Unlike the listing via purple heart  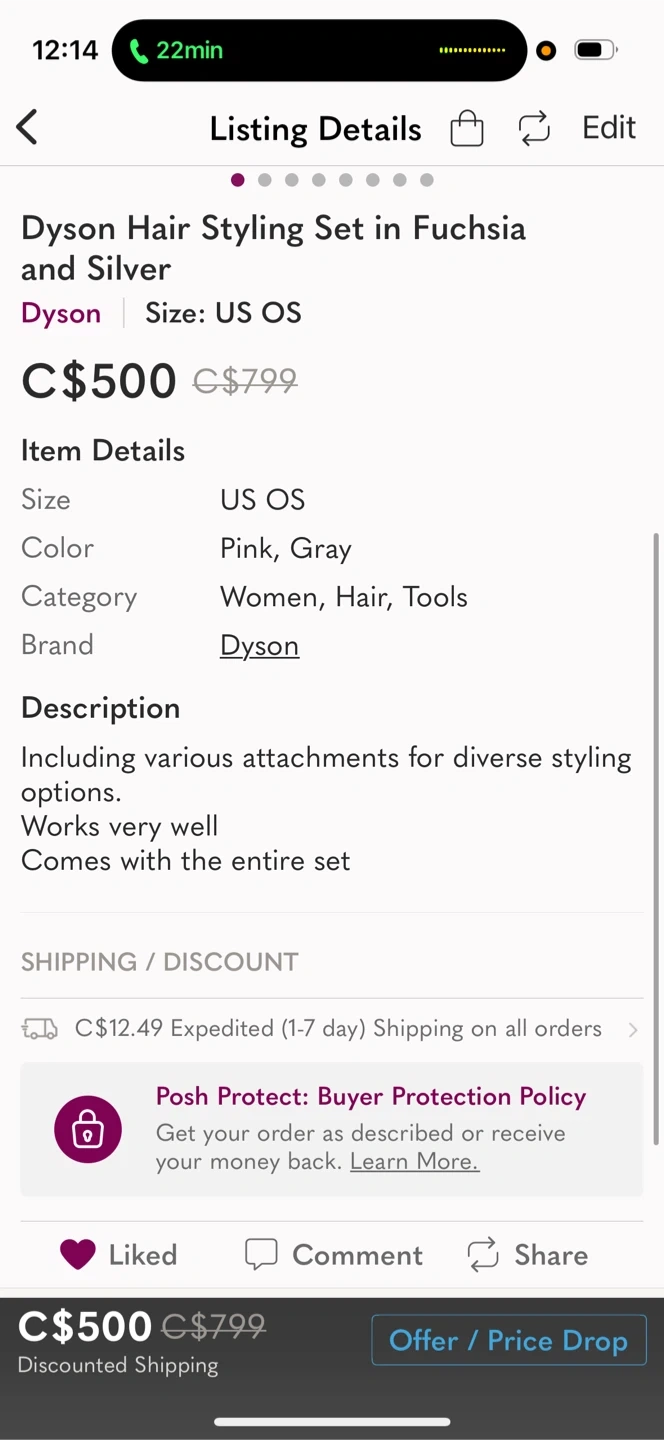[78, 1254]
